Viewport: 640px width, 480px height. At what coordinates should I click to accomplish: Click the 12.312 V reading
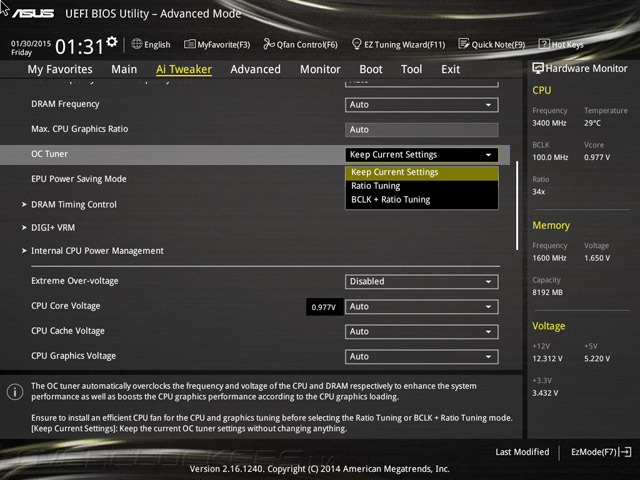pyautogui.click(x=547, y=358)
